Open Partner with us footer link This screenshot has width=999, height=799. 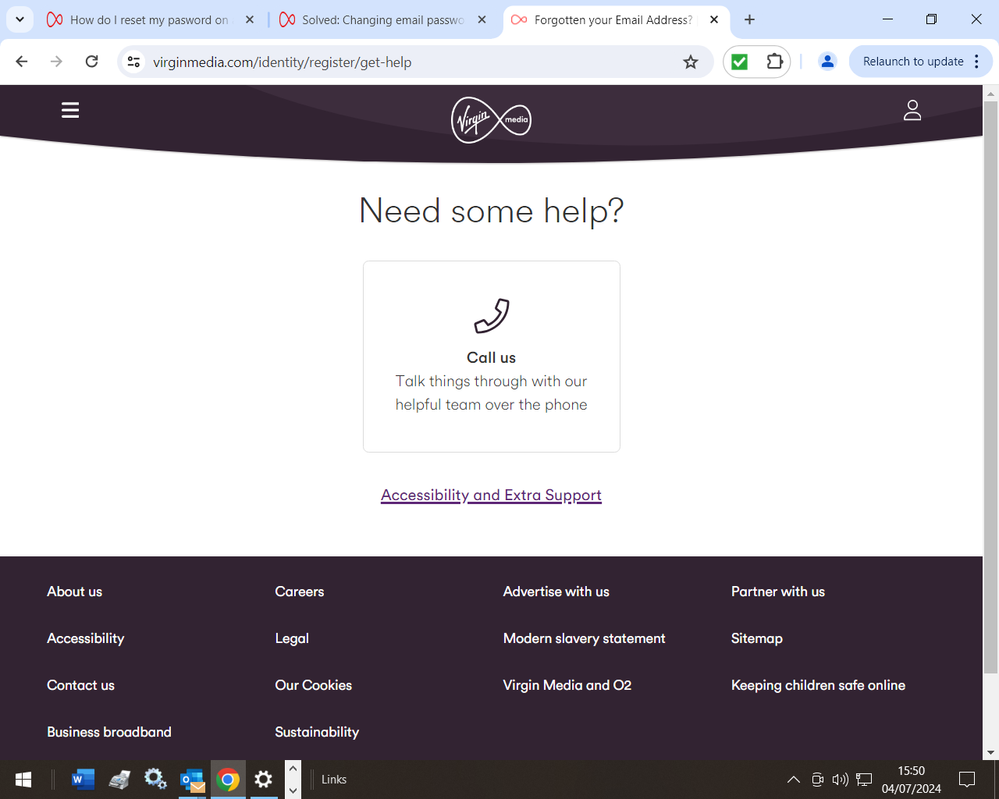(x=778, y=592)
